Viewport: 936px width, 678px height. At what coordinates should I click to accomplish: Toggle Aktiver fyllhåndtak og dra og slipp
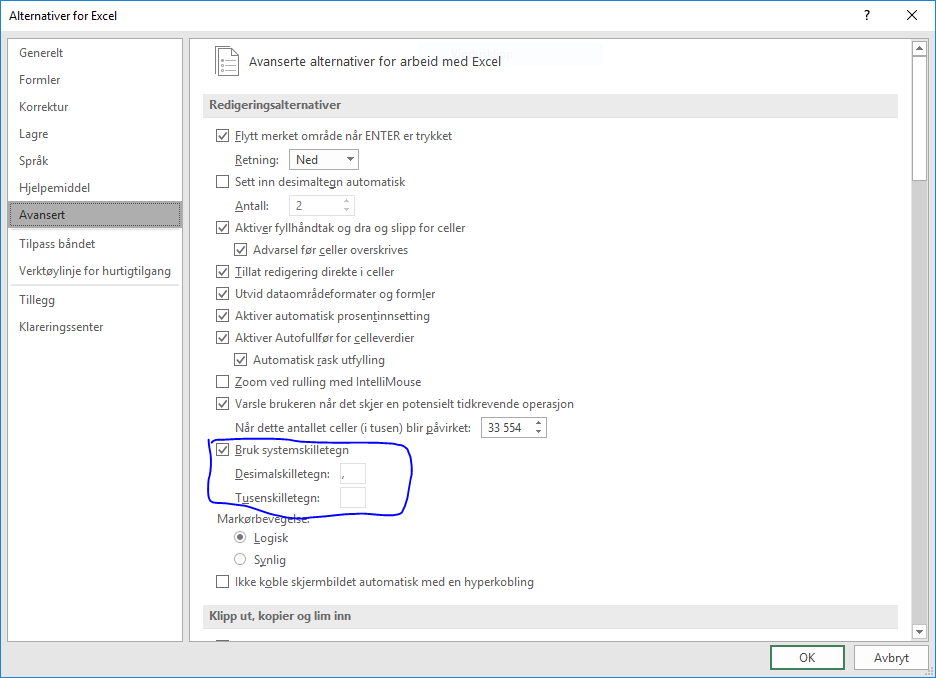click(222, 227)
